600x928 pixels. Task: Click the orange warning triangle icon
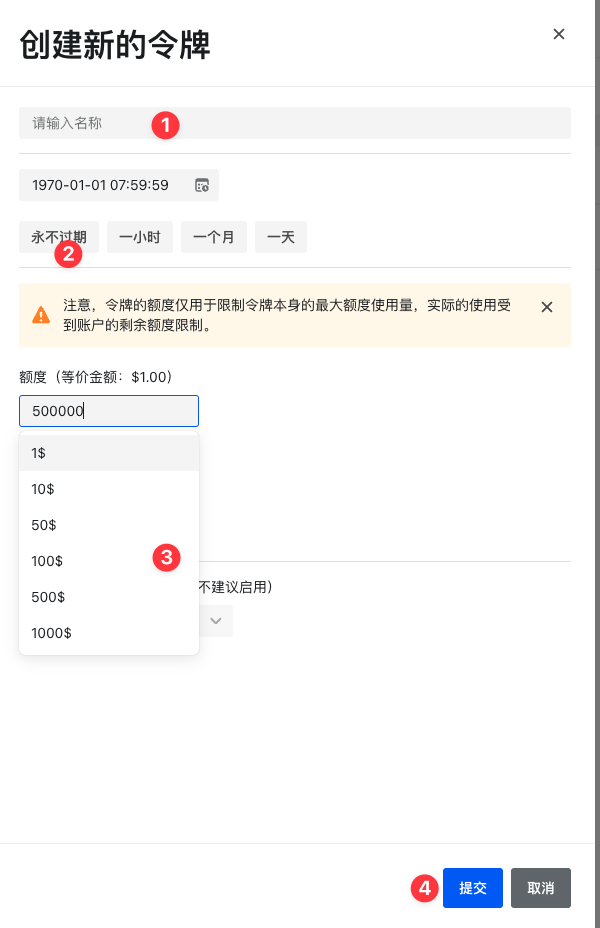(x=41, y=315)
